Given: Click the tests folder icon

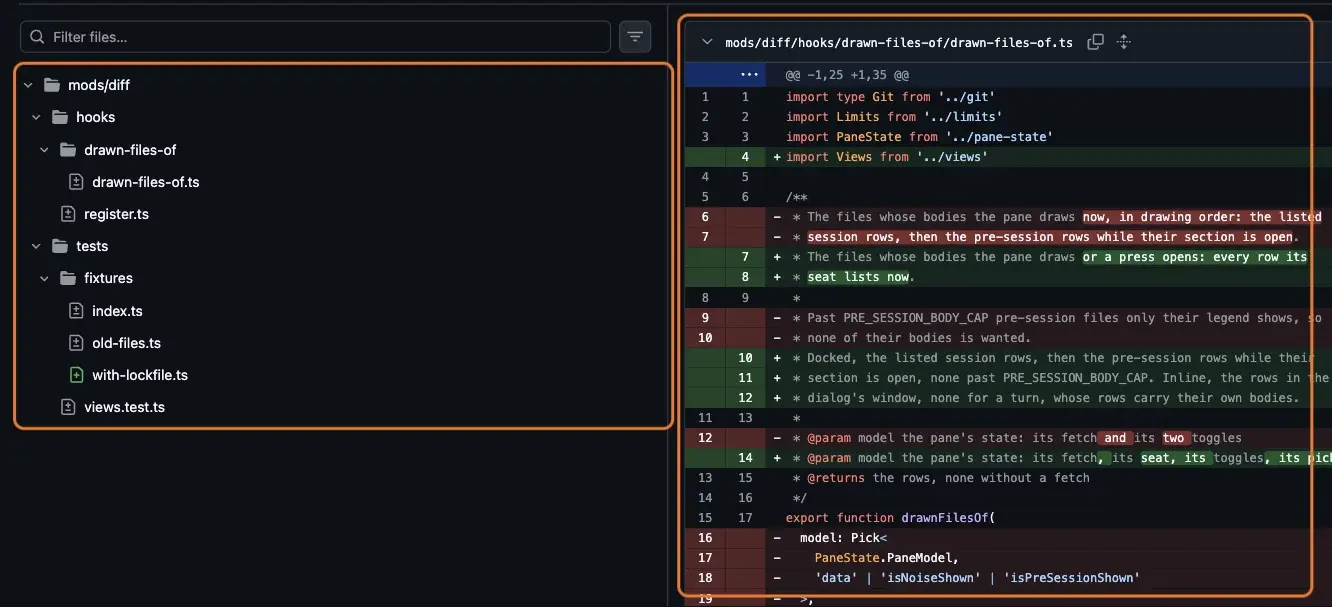Looking at the screenshot, I should click(60, 246).
